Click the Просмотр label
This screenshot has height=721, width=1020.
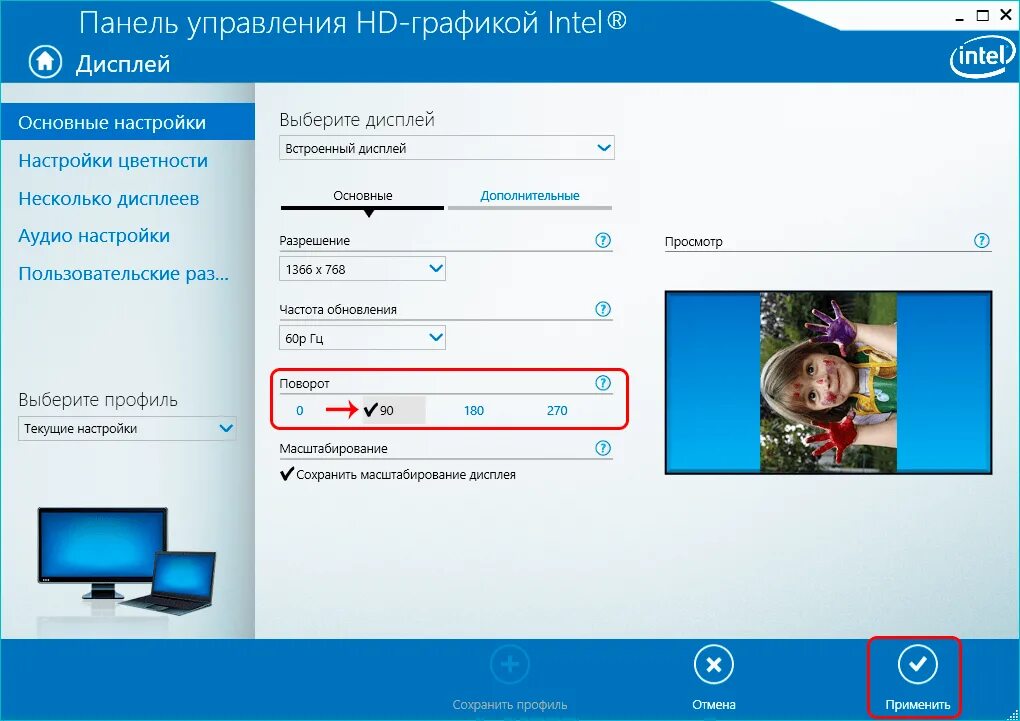[693, 241]
